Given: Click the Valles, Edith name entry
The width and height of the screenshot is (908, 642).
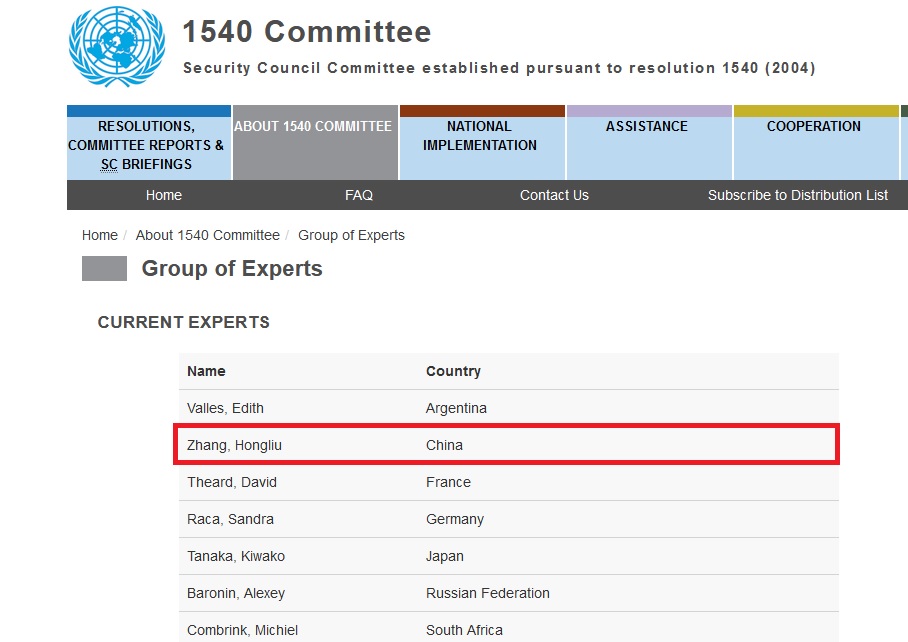Looking at the screenshot, I should coord(225,408).
